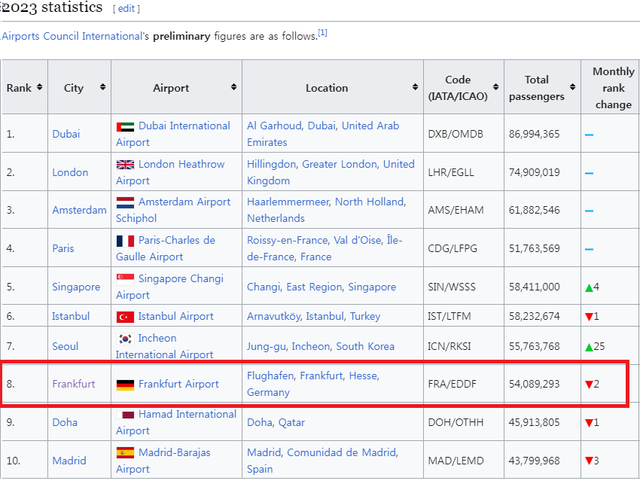The width and height of the screenshot is (640, 483).
Task: Click the United Arab Emirates flag icon
Action: coord(125,126)
